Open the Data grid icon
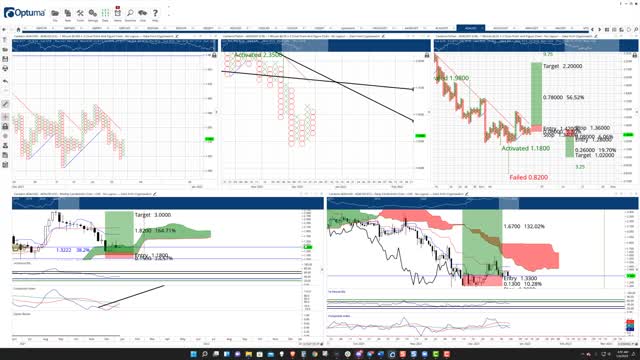This screenshot has height=360, width=640. [105, 13]
